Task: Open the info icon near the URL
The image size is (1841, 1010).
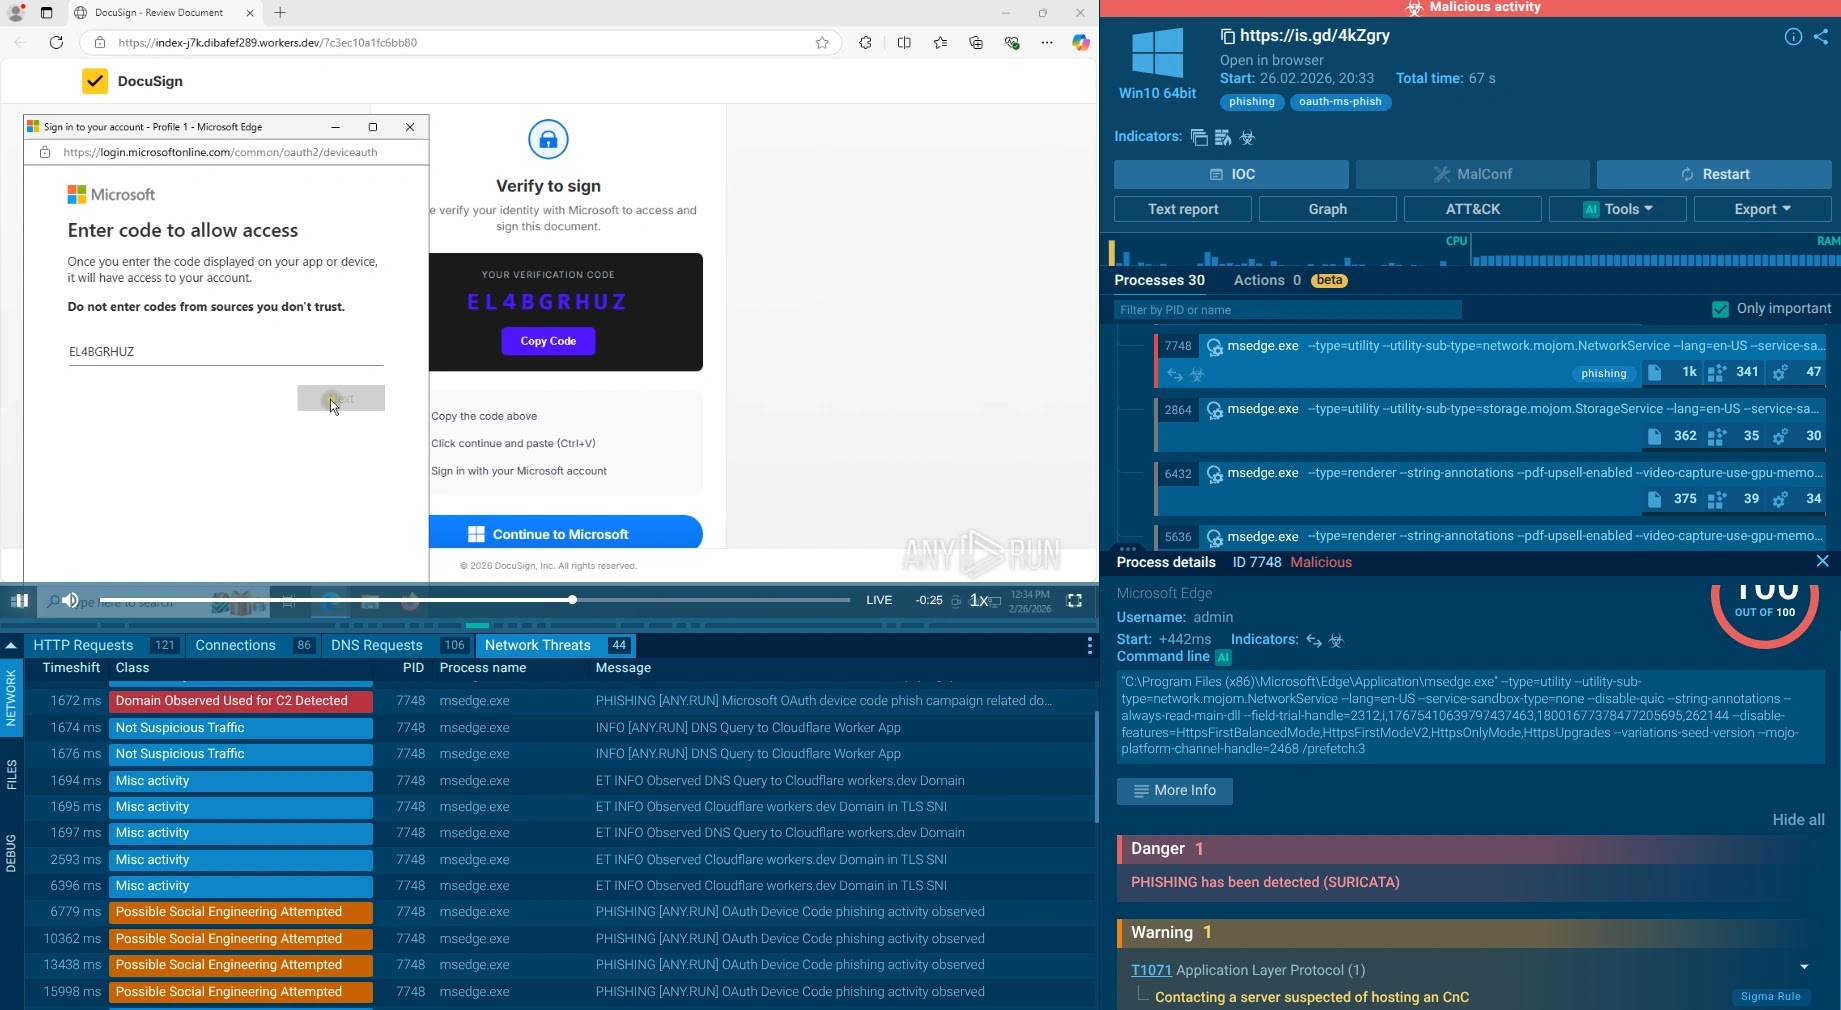Action: pyautogui.click(x=1793, y=37)
